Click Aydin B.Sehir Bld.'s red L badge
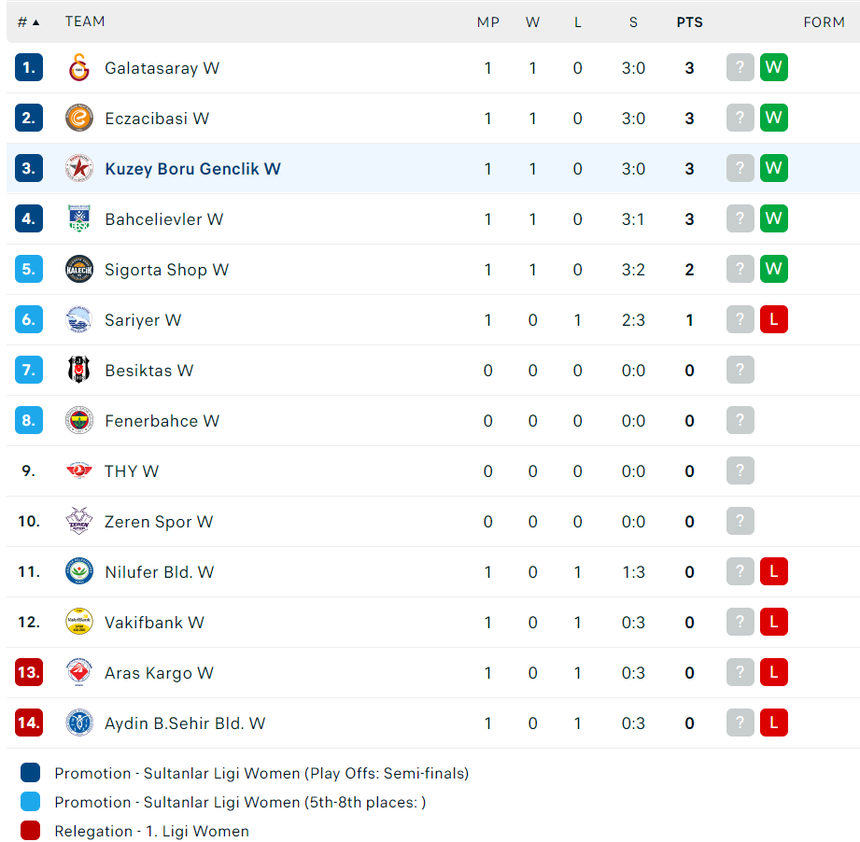This screenshot has width=860, height=842. [773, 723]
